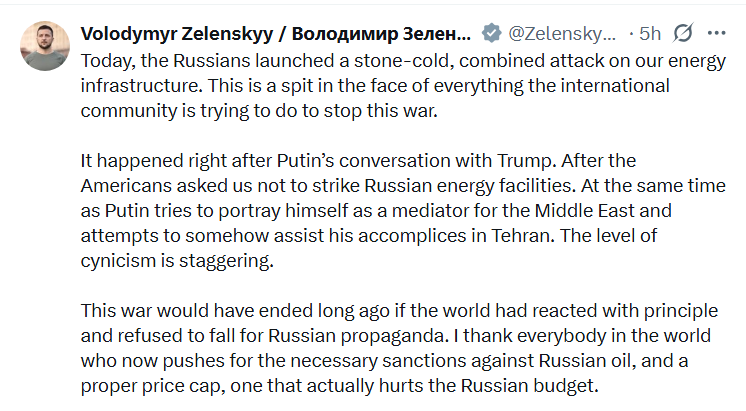Click the line 'This war would have ended long ago'
This screenshot has height=411, width=746.
tap(399, 311)
